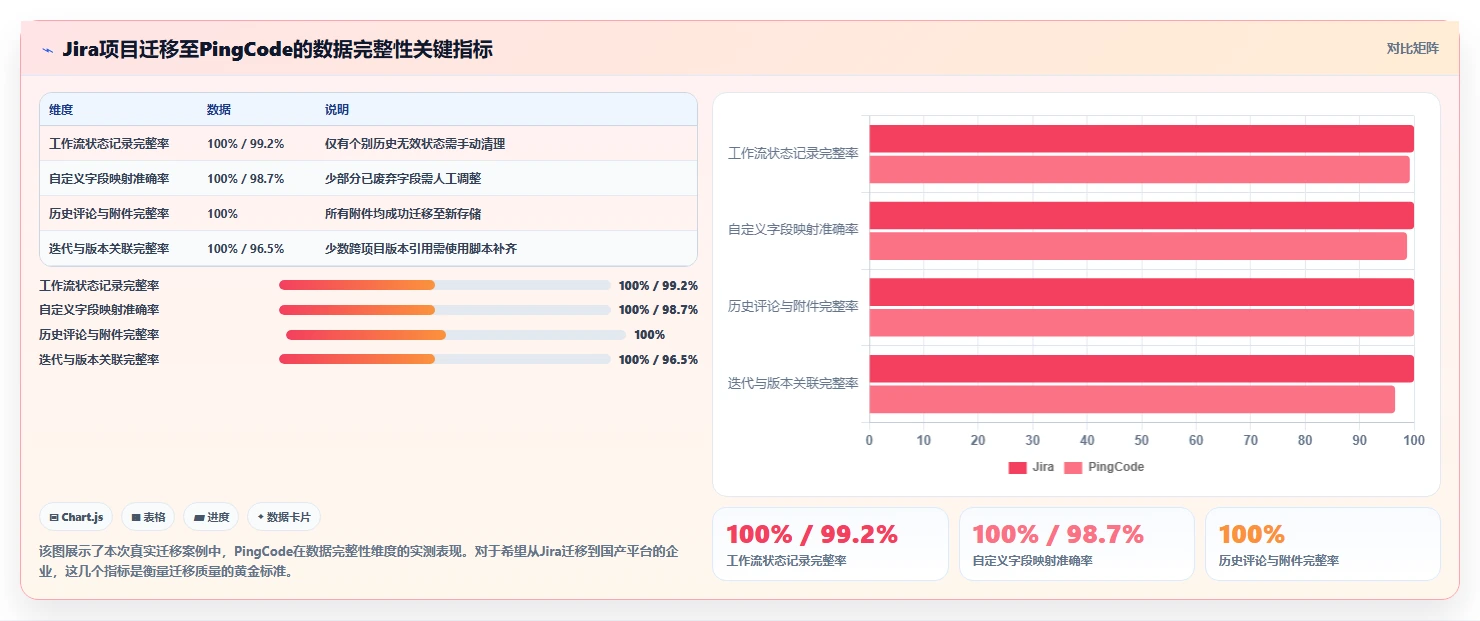Click the 维度 column header

point(61,110)
